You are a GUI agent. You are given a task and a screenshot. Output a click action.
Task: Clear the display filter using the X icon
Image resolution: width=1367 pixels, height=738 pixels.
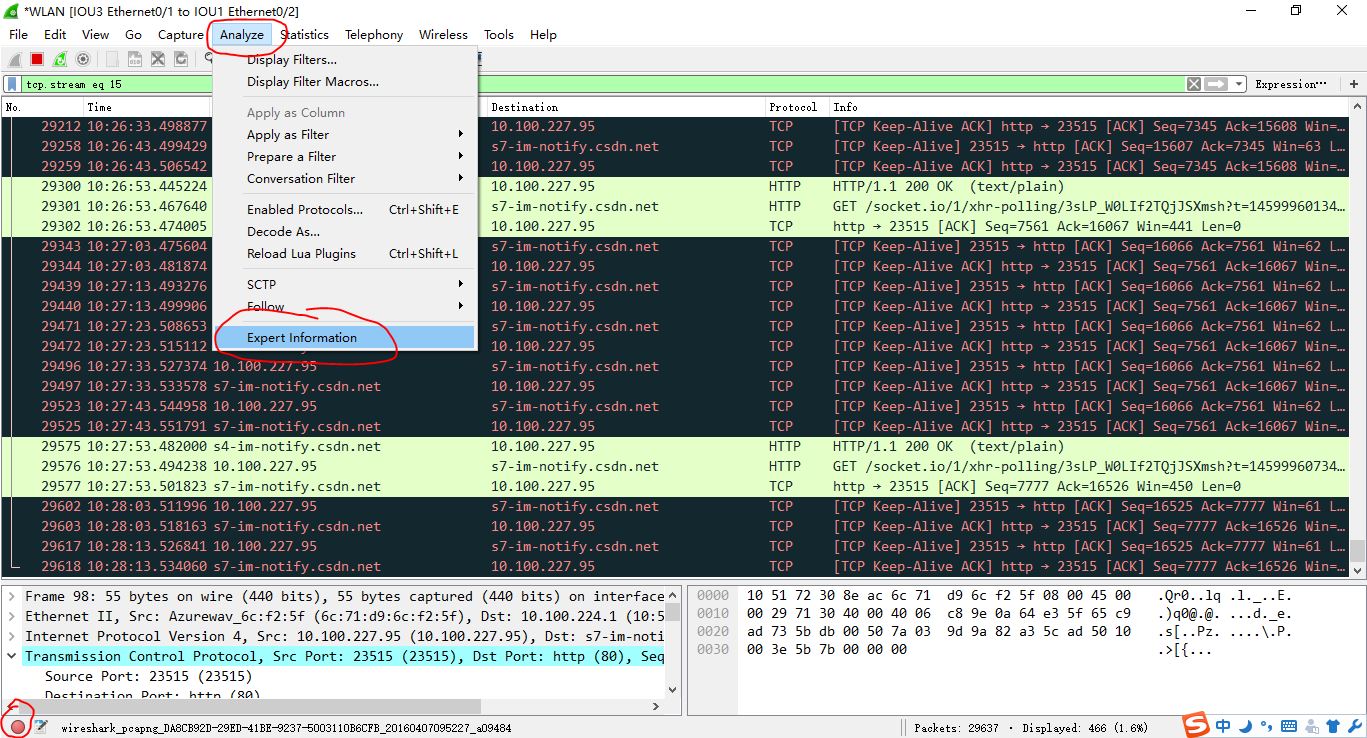pos(1194,84)
